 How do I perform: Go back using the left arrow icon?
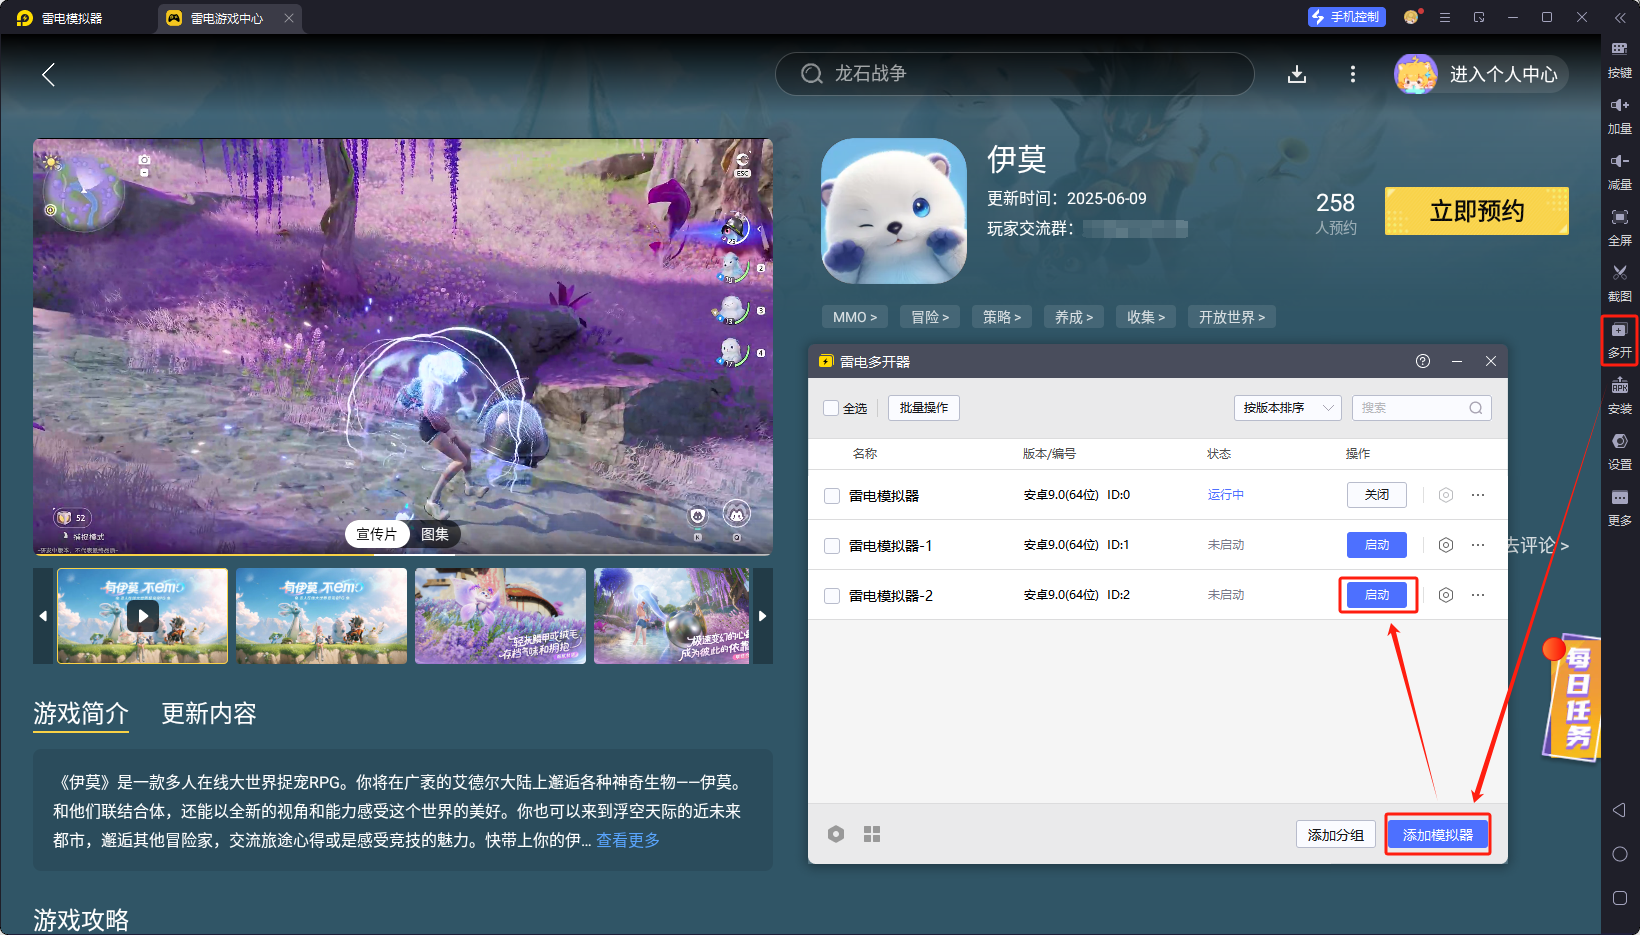(x=48, y=74)
